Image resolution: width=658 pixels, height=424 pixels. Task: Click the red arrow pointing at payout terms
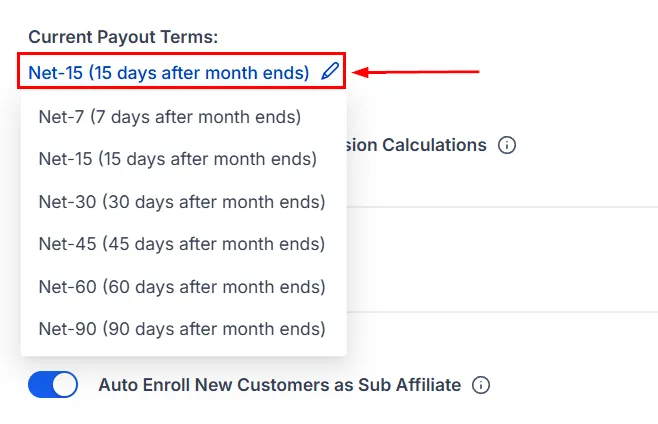[415, 72]
